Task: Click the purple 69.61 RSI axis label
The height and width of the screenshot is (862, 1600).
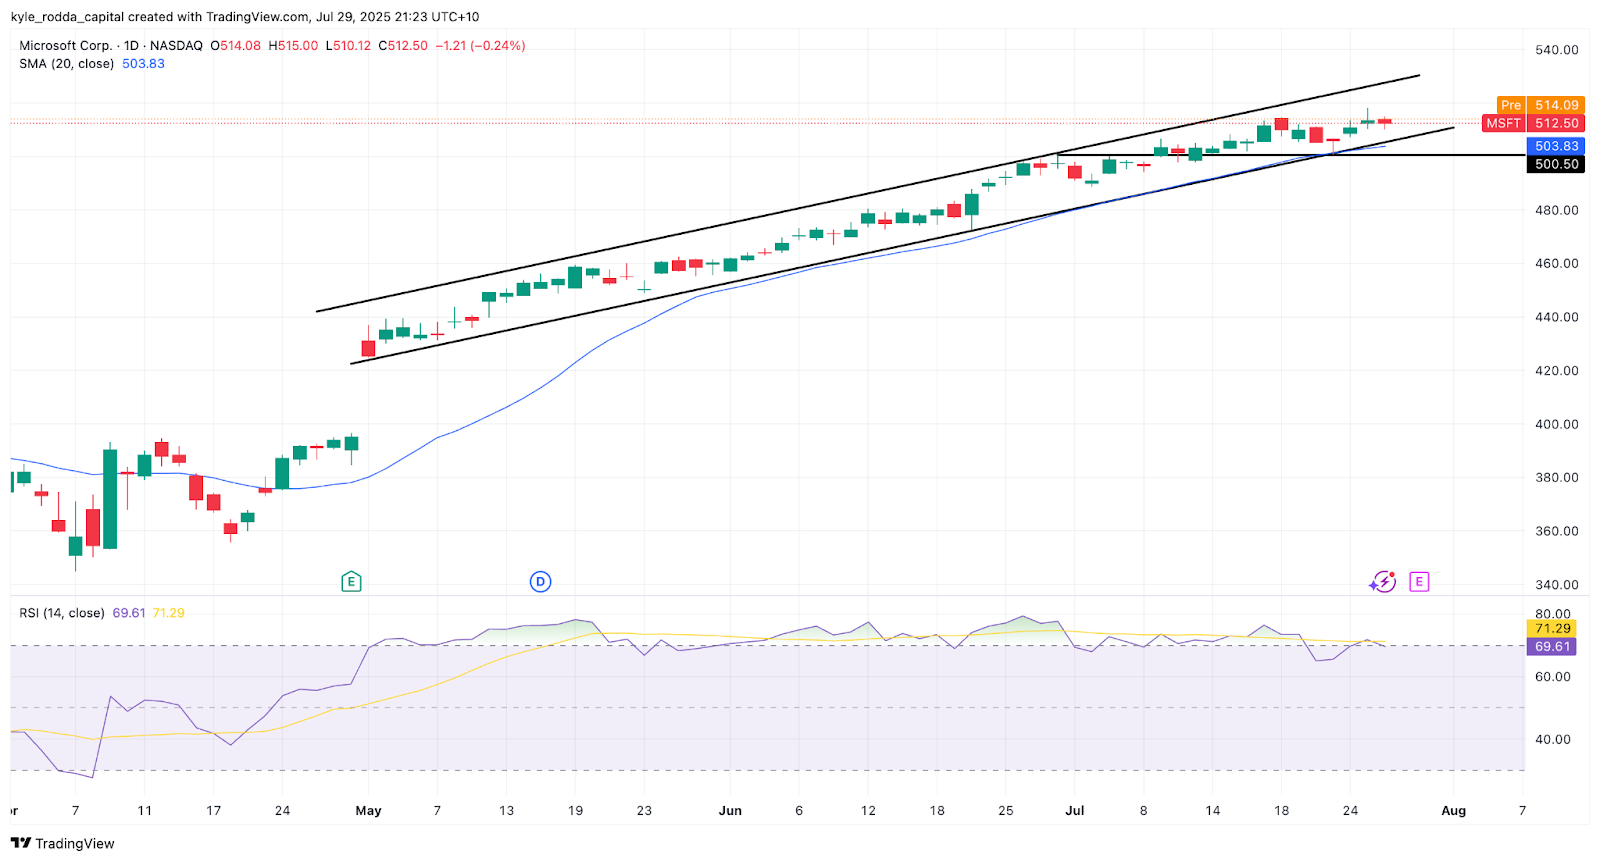Action: point(1552,647)
